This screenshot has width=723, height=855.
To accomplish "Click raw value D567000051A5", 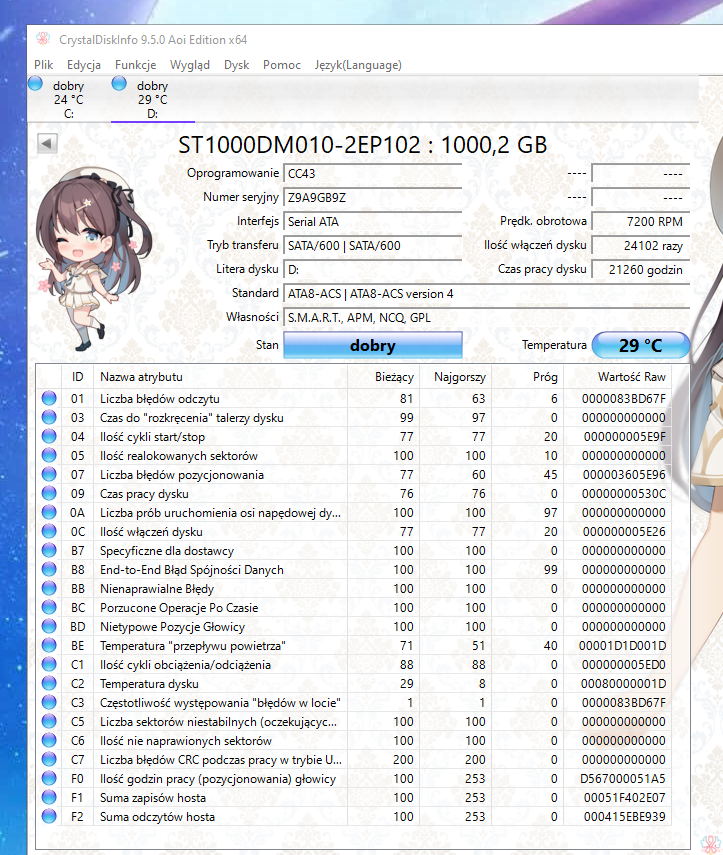I will 623,779.
